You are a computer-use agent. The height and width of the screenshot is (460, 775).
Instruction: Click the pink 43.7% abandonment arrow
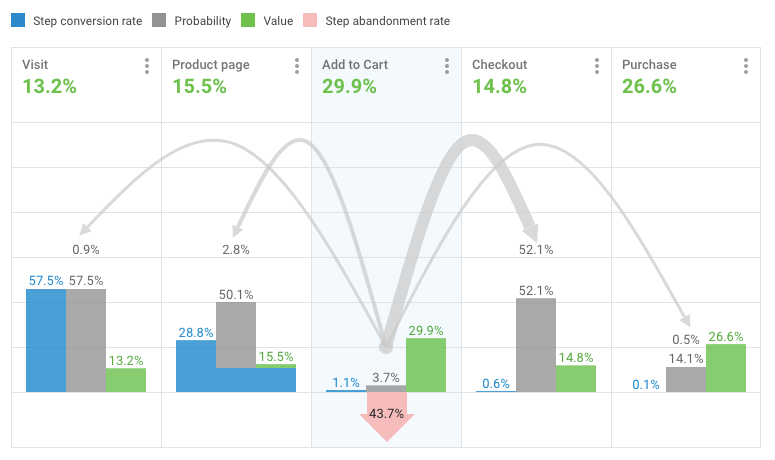(x=387, y=416)
